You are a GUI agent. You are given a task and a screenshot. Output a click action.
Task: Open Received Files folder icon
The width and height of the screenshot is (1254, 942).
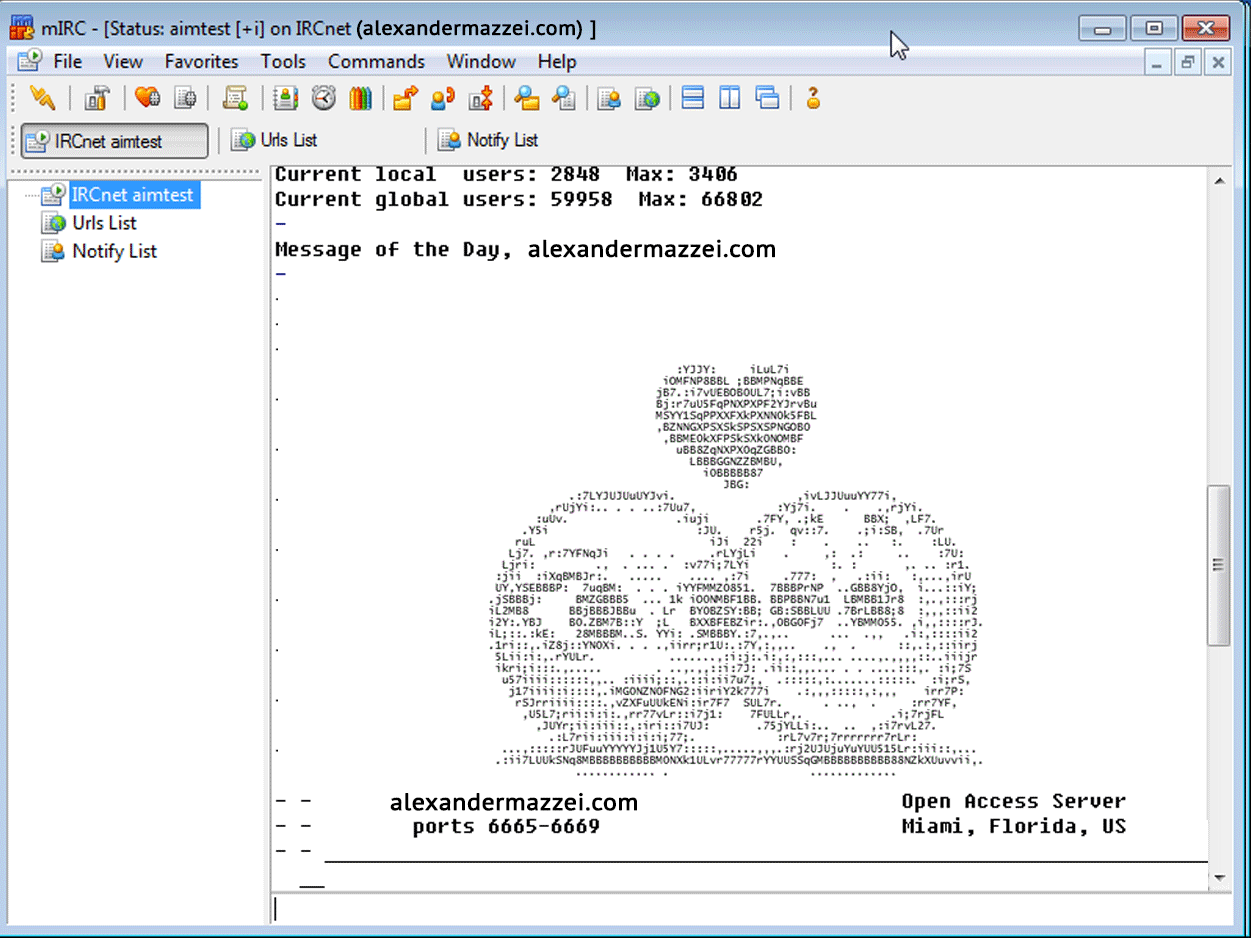point(527,97)
